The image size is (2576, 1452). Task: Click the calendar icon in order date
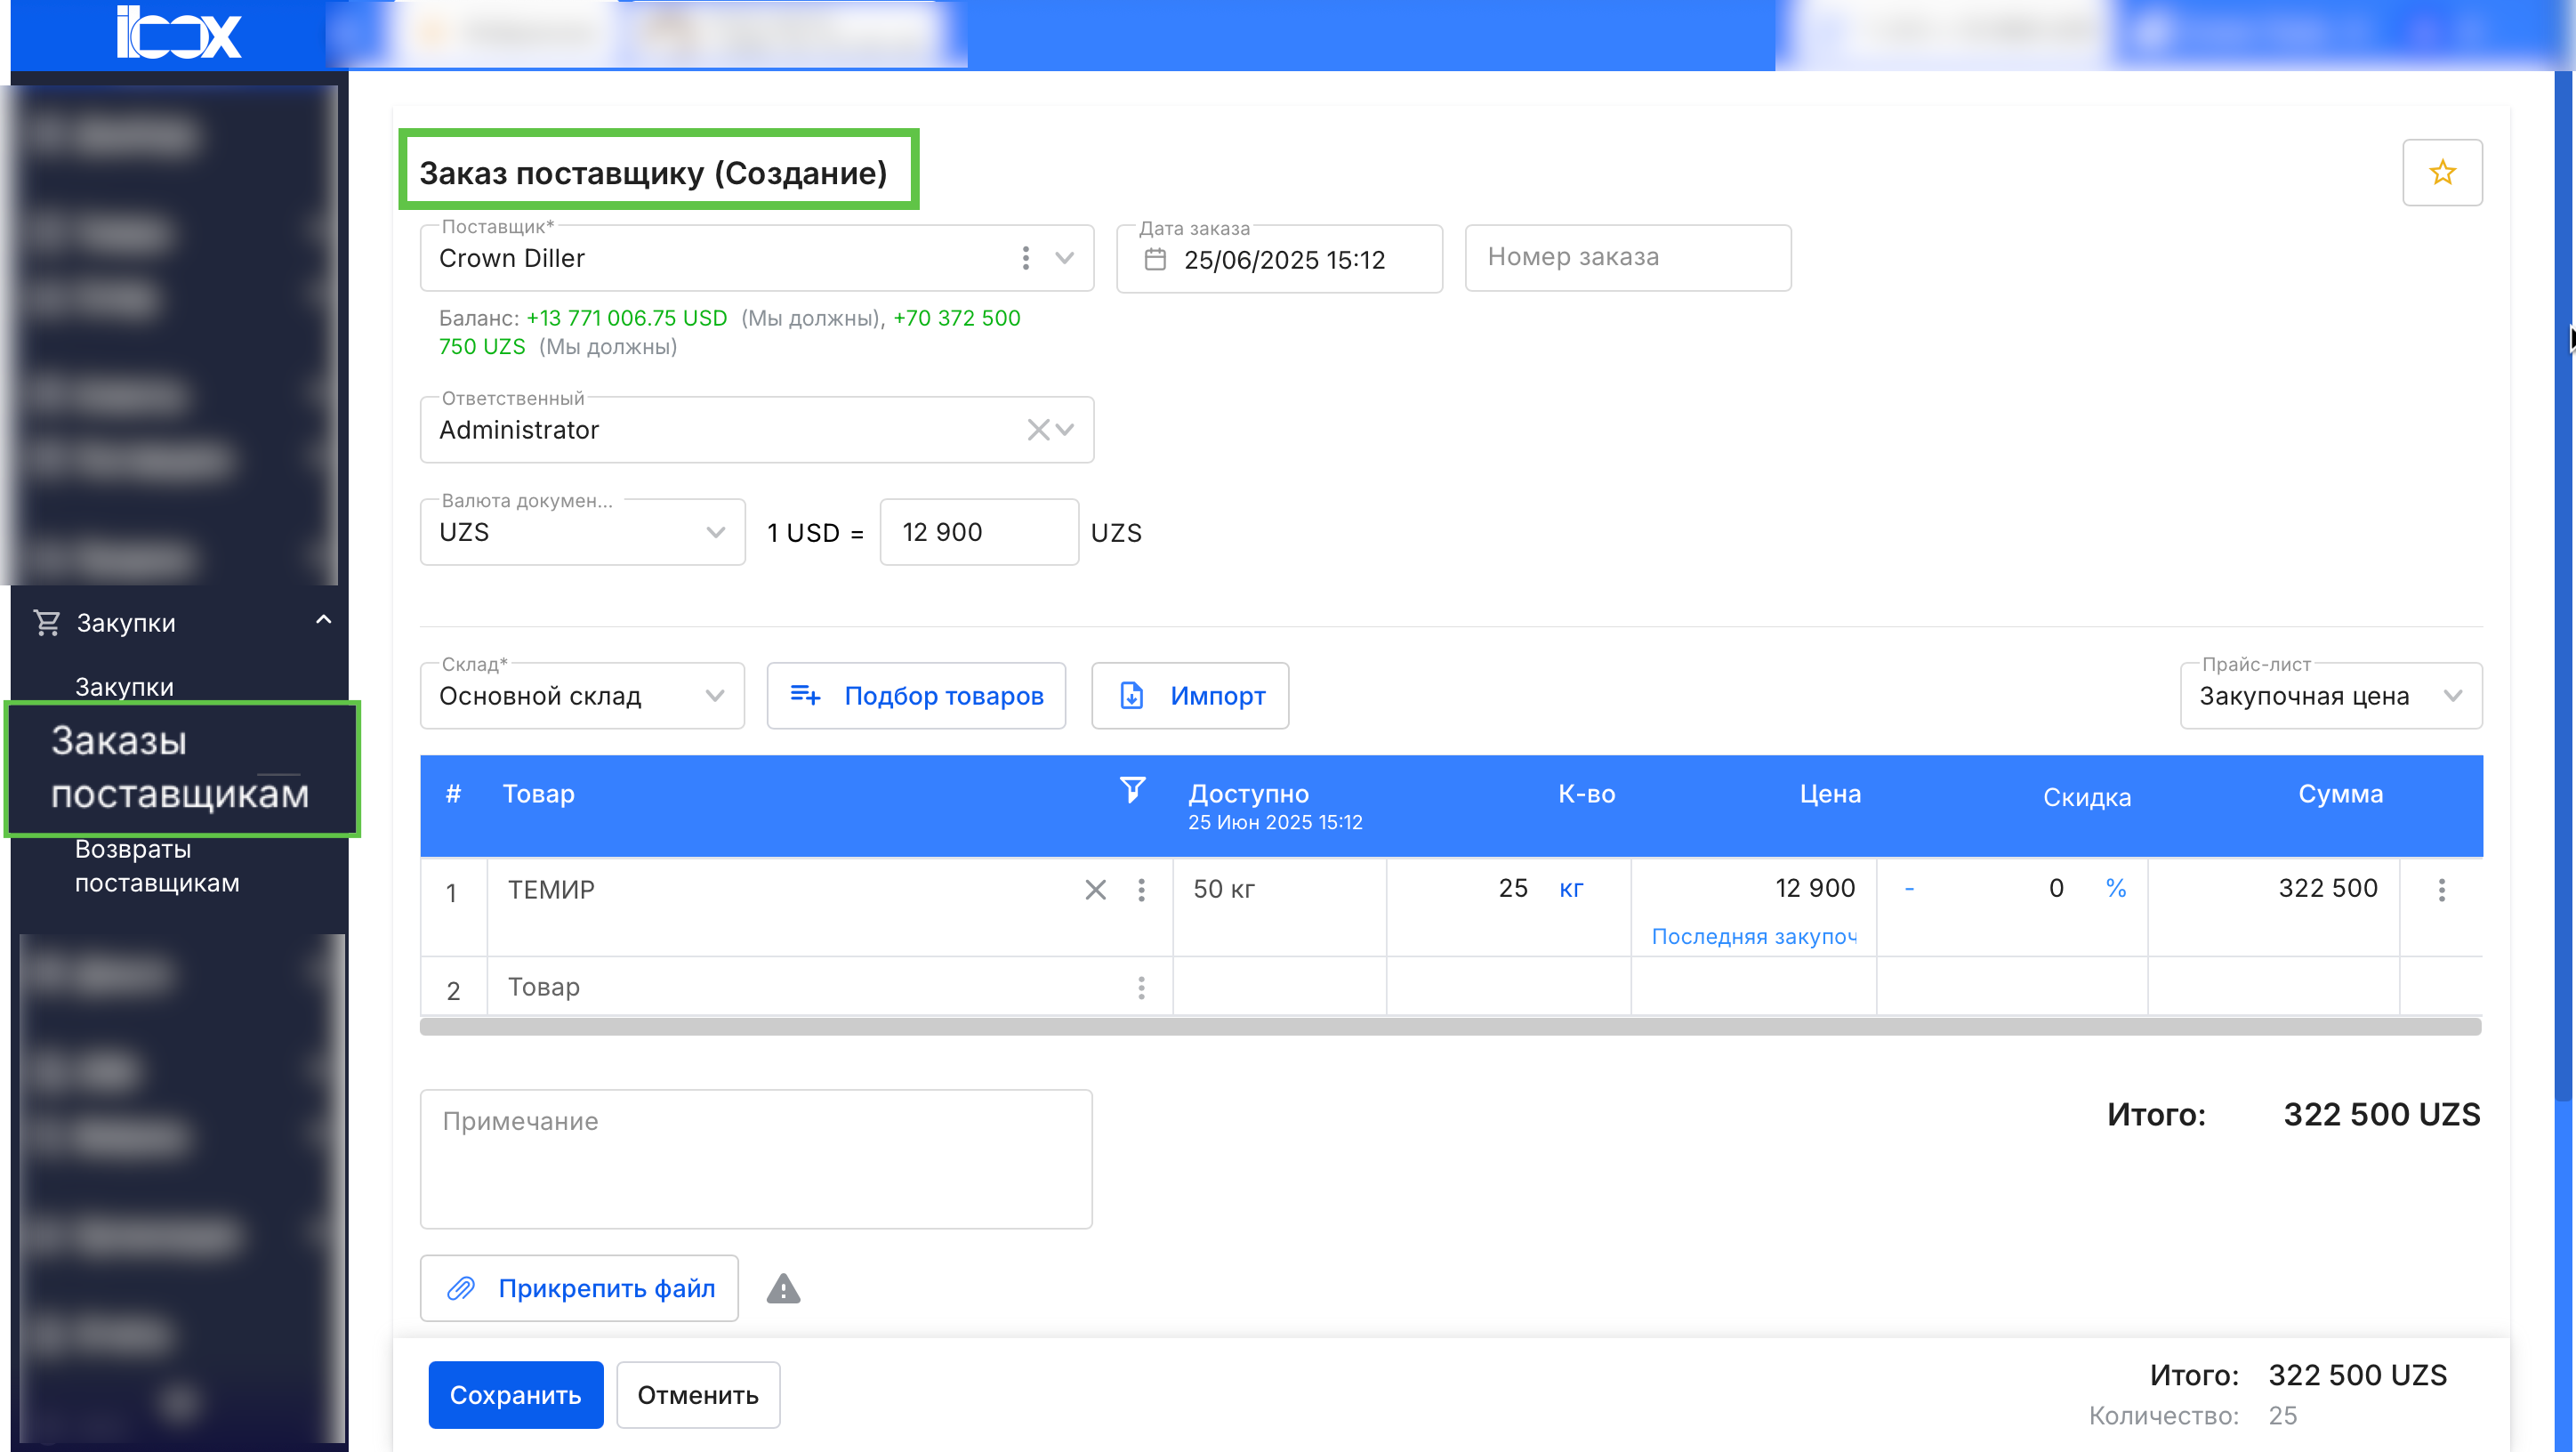pos(1155,259)
